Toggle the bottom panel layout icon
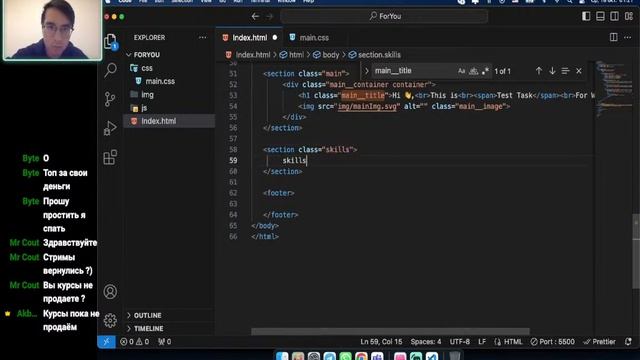The height and width of the screenshot is (360, 640). [600, 16]
